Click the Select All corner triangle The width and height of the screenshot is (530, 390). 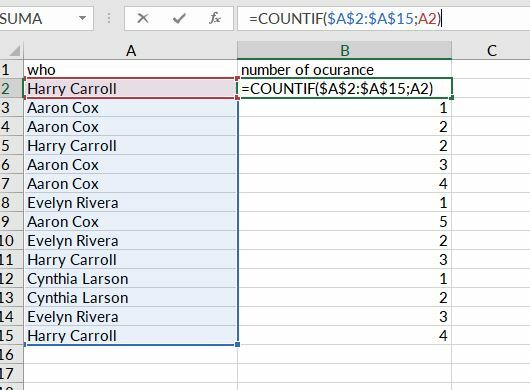coord(15,51)
